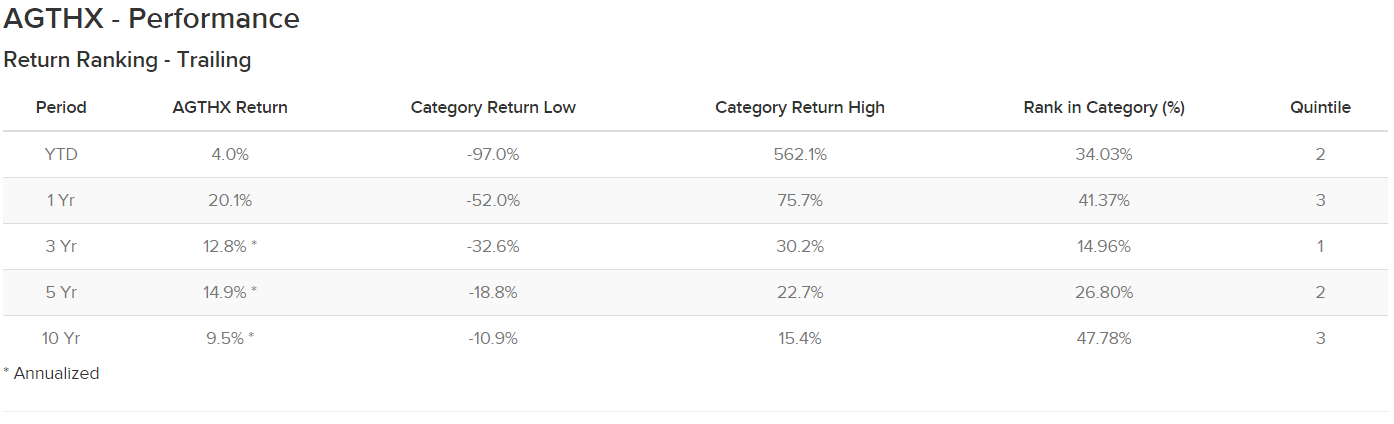Select the 10 Yr period label
1394x424 pixels.
(61, 338)
